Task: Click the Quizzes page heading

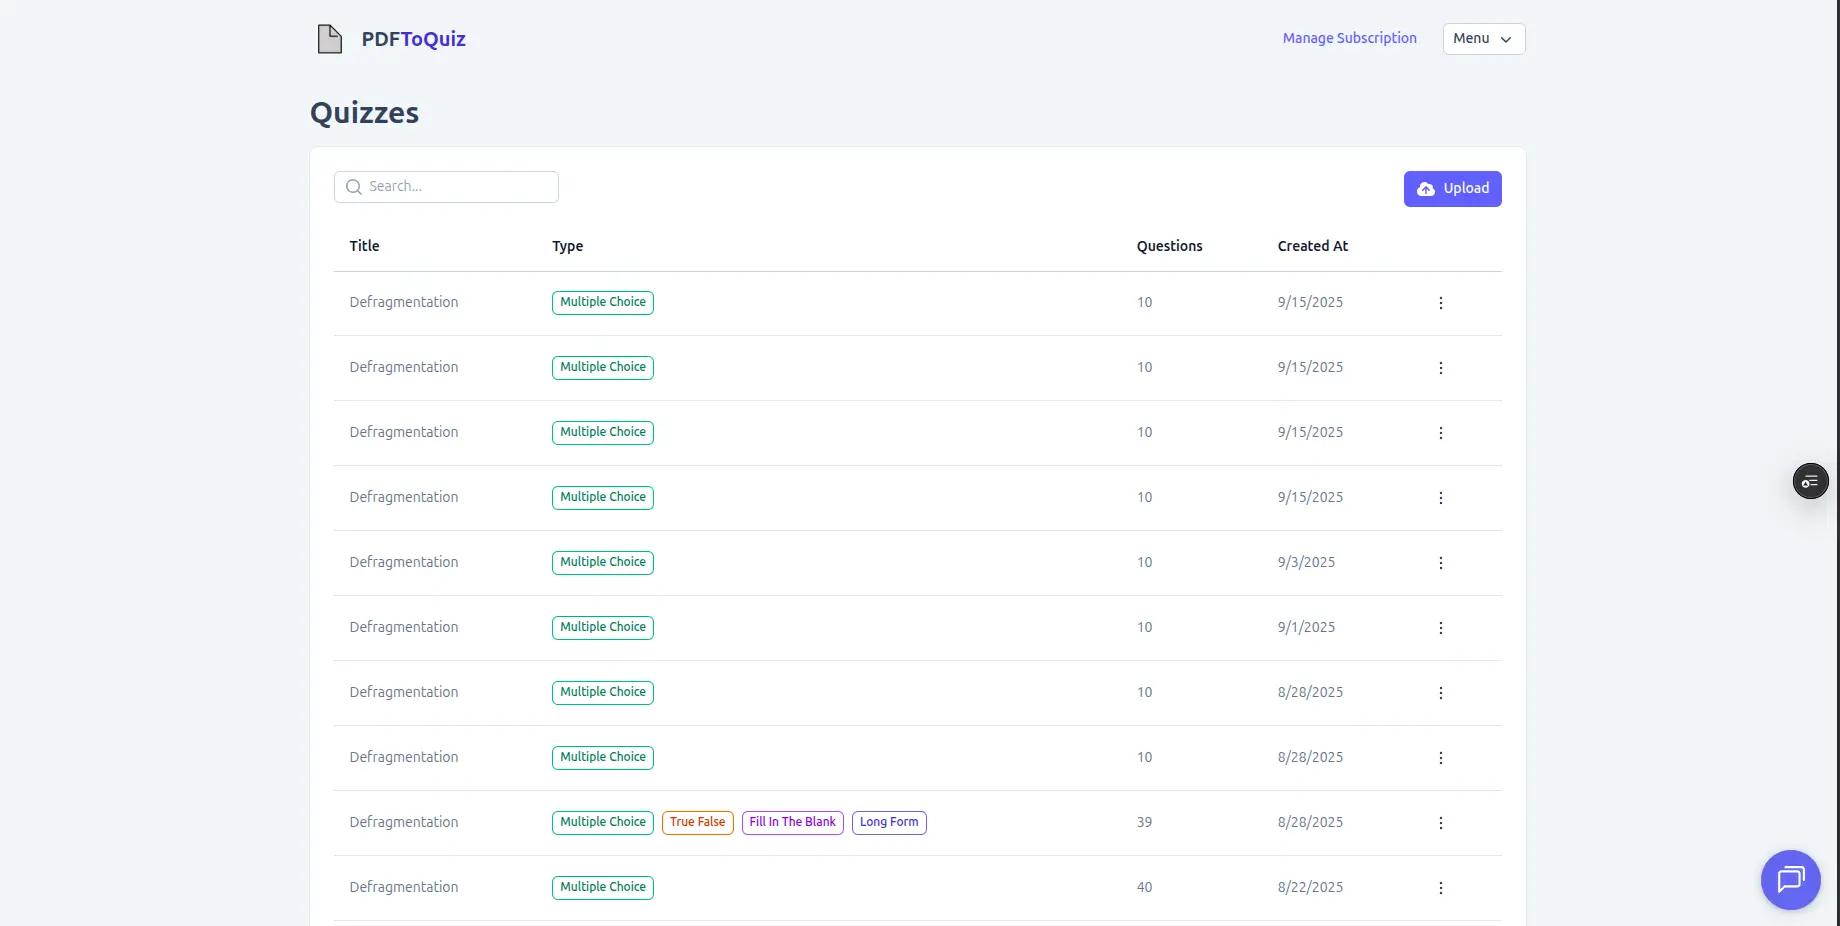Action: pyautogui.click(x=364, y=113)
